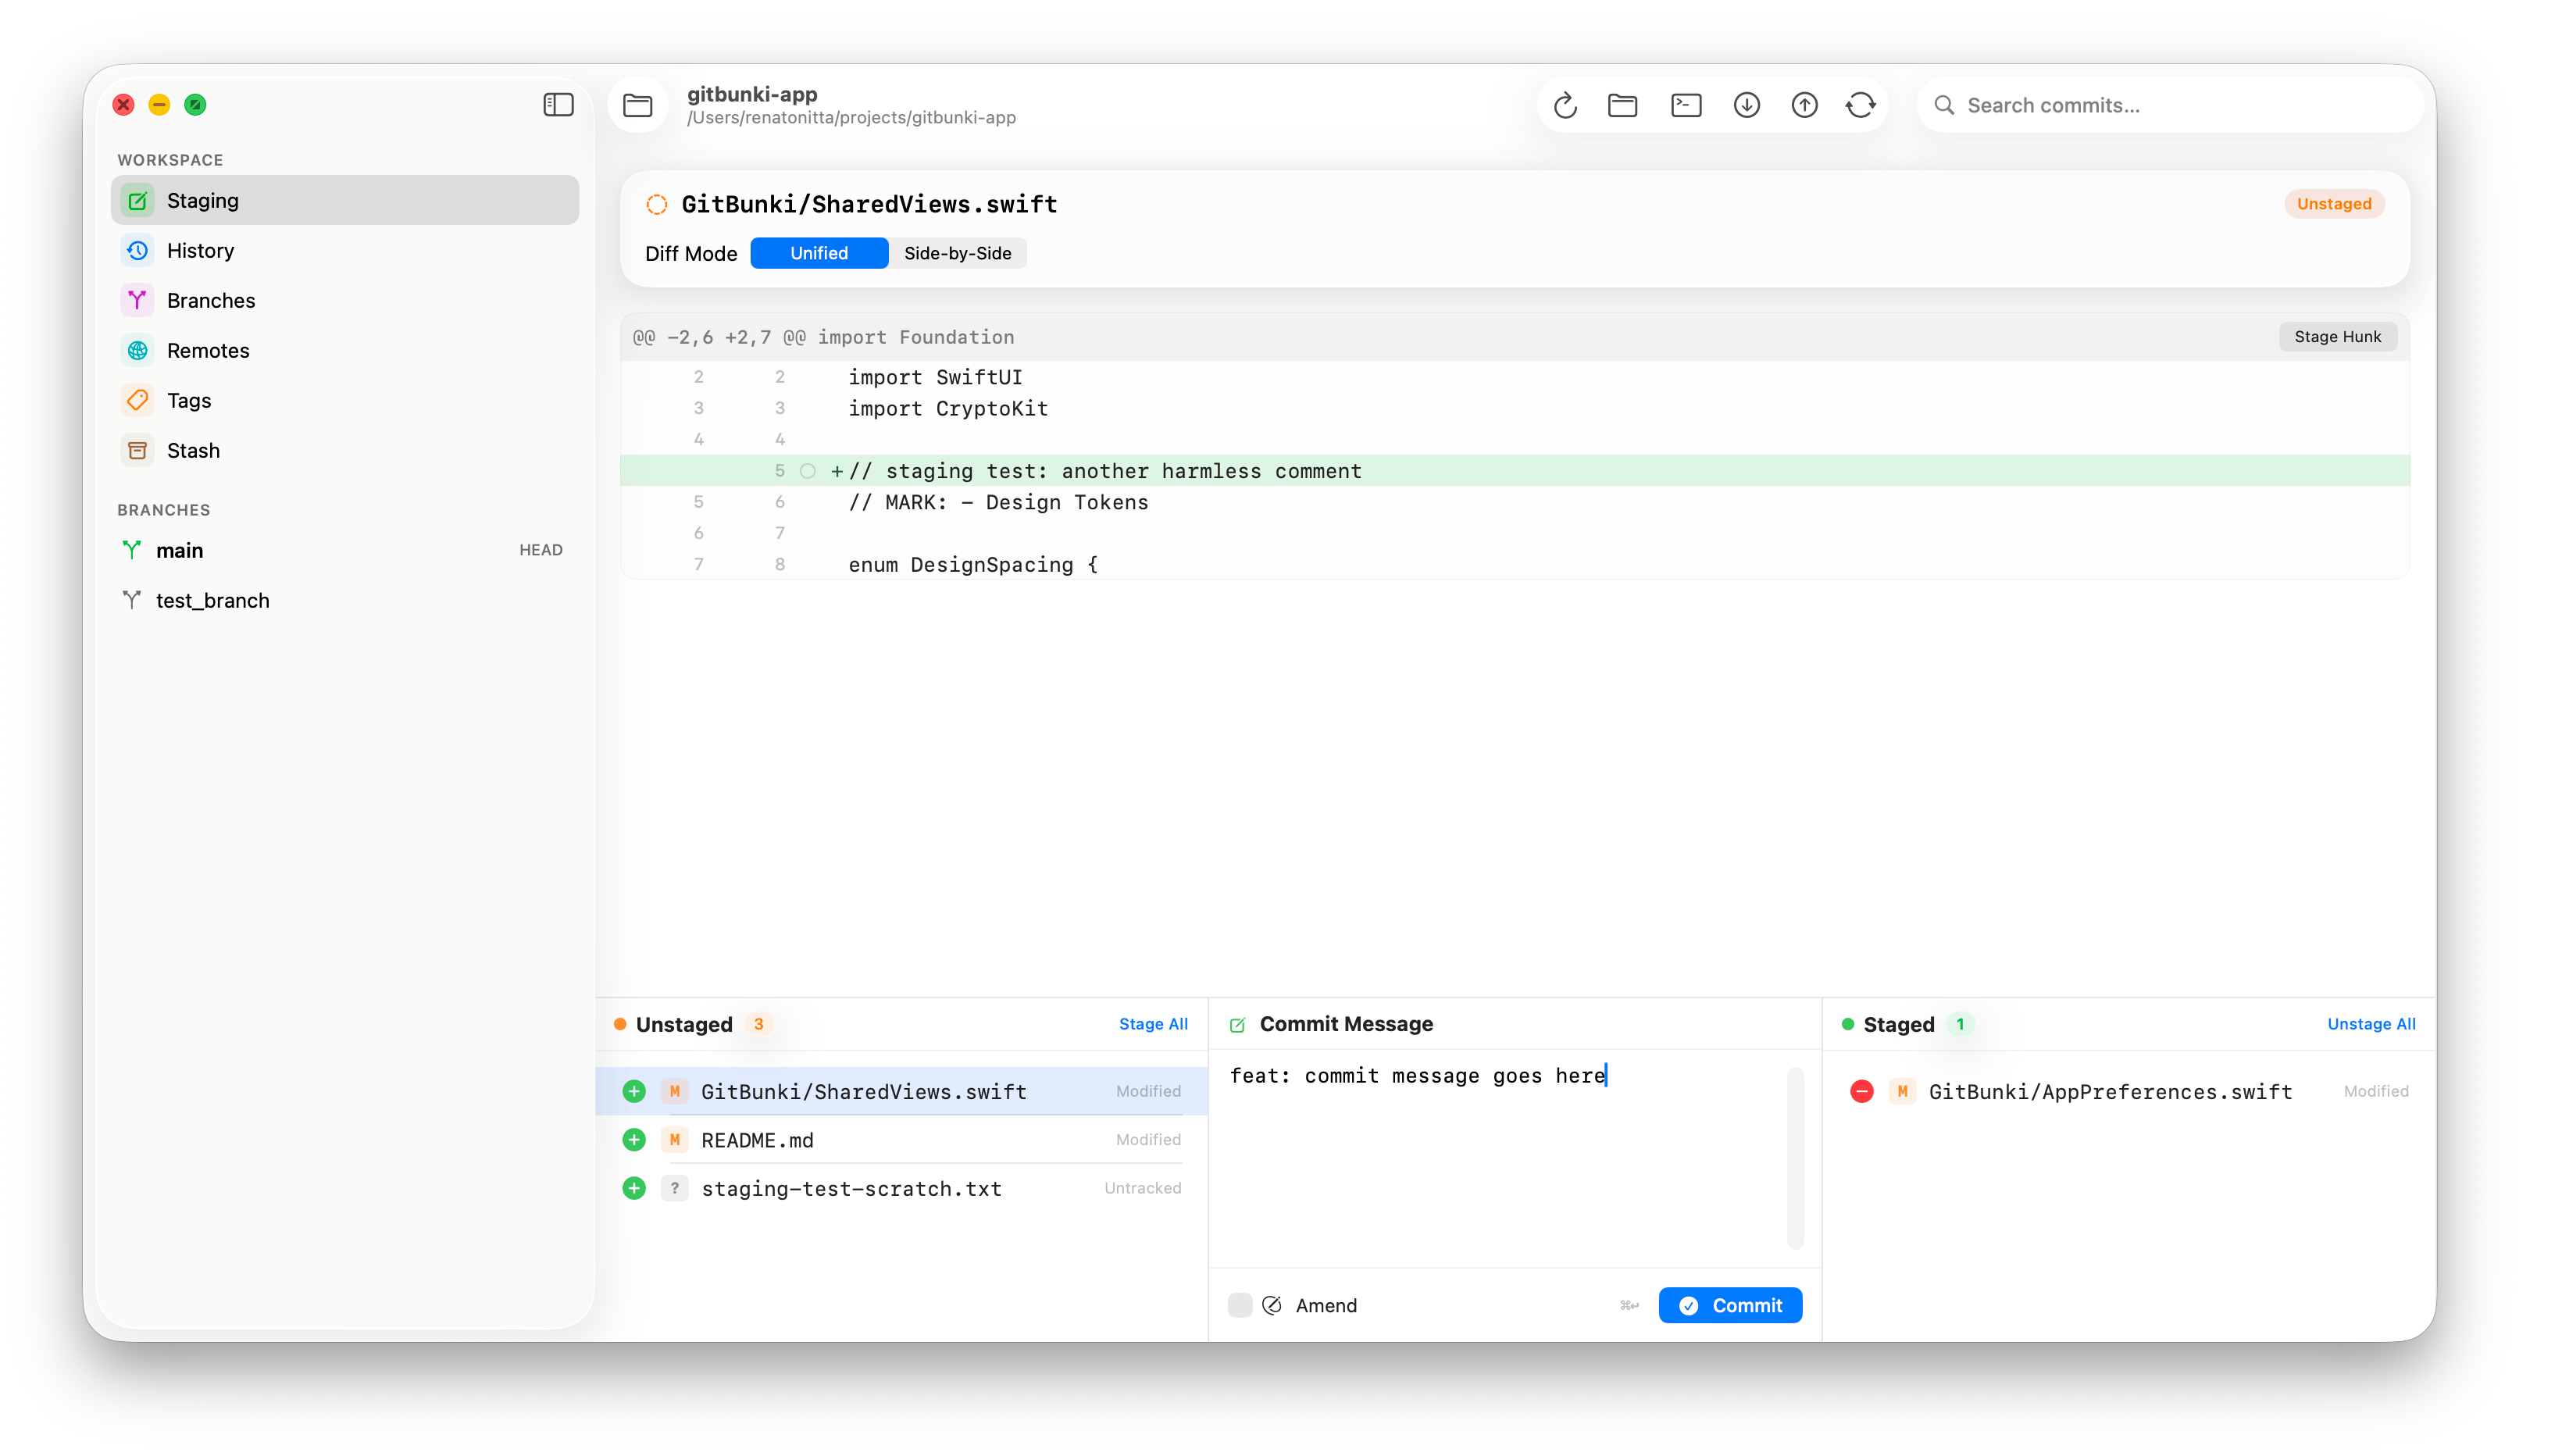The image size is (2562, 1456).
Task: Click the test_branch fork icon
Action: [x=132, y=600]
